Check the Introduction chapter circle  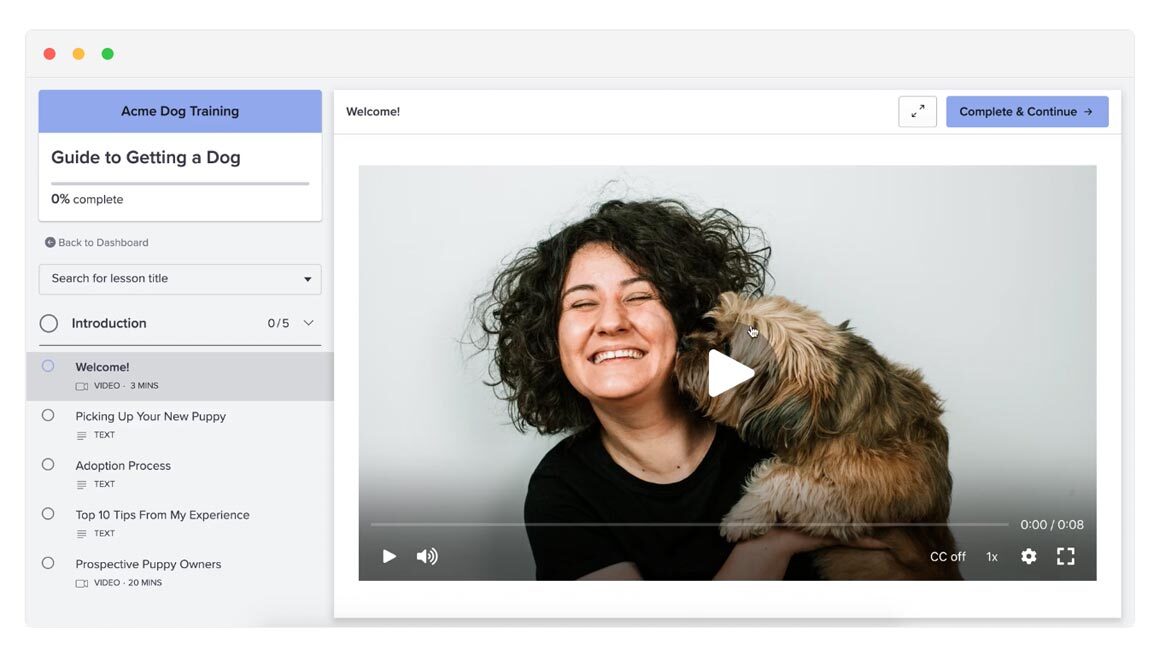49,323
